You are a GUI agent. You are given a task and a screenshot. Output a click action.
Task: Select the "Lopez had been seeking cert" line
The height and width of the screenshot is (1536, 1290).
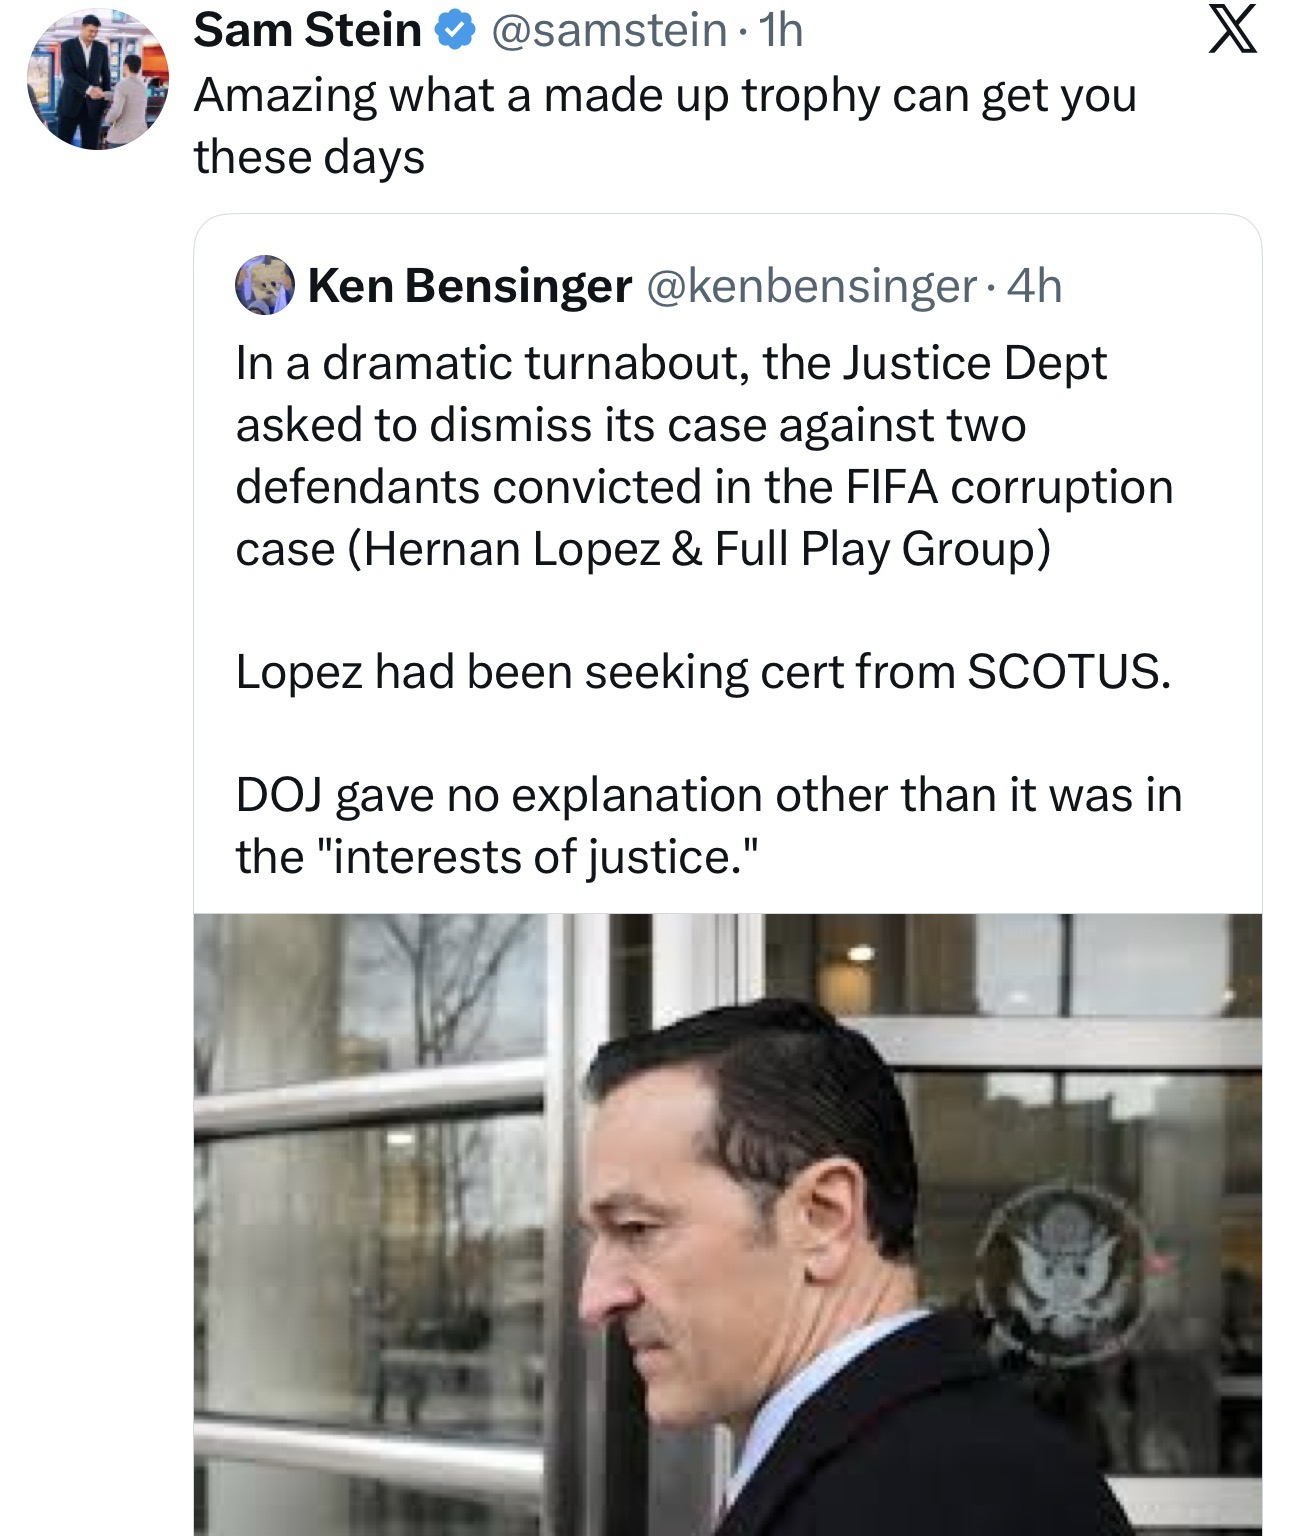(x=702, y=672)
